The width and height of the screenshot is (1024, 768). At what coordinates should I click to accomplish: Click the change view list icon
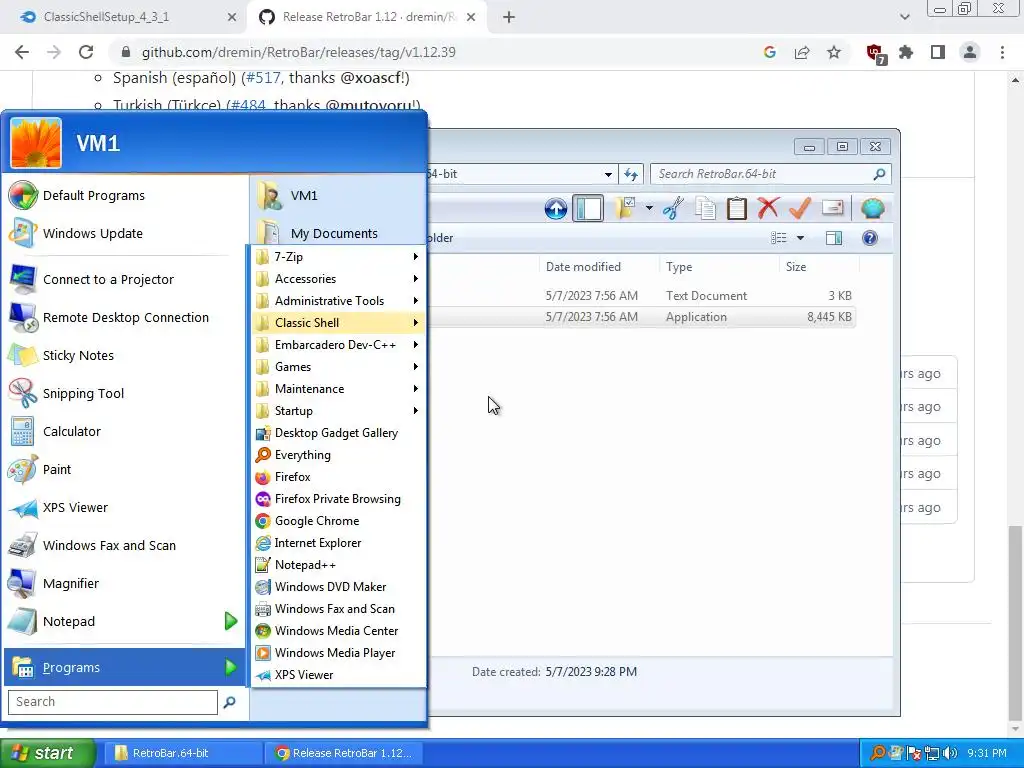point(778,238)
